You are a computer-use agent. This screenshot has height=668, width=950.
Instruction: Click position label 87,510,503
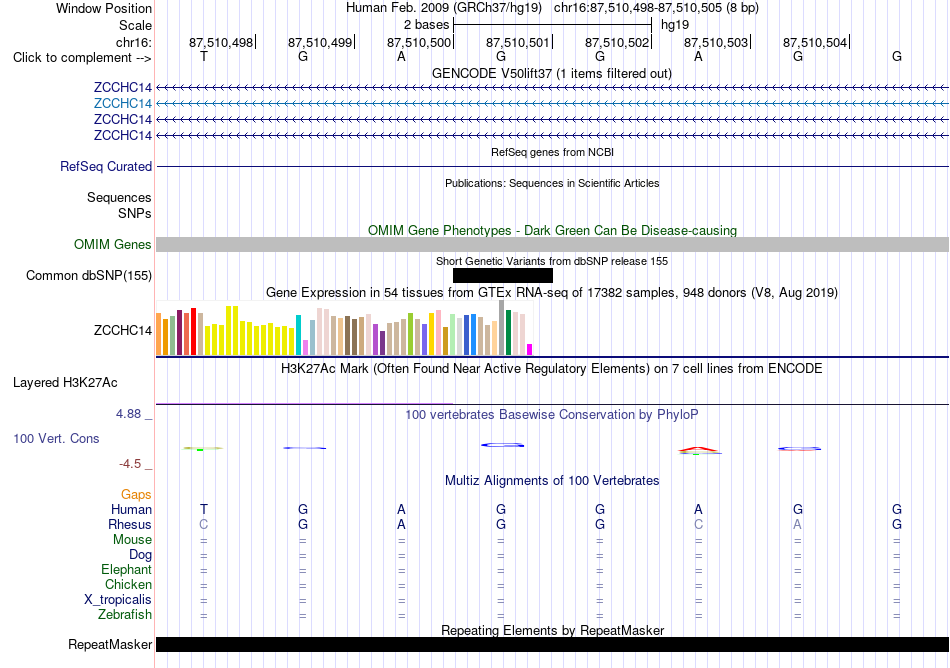tap(716, 42)
